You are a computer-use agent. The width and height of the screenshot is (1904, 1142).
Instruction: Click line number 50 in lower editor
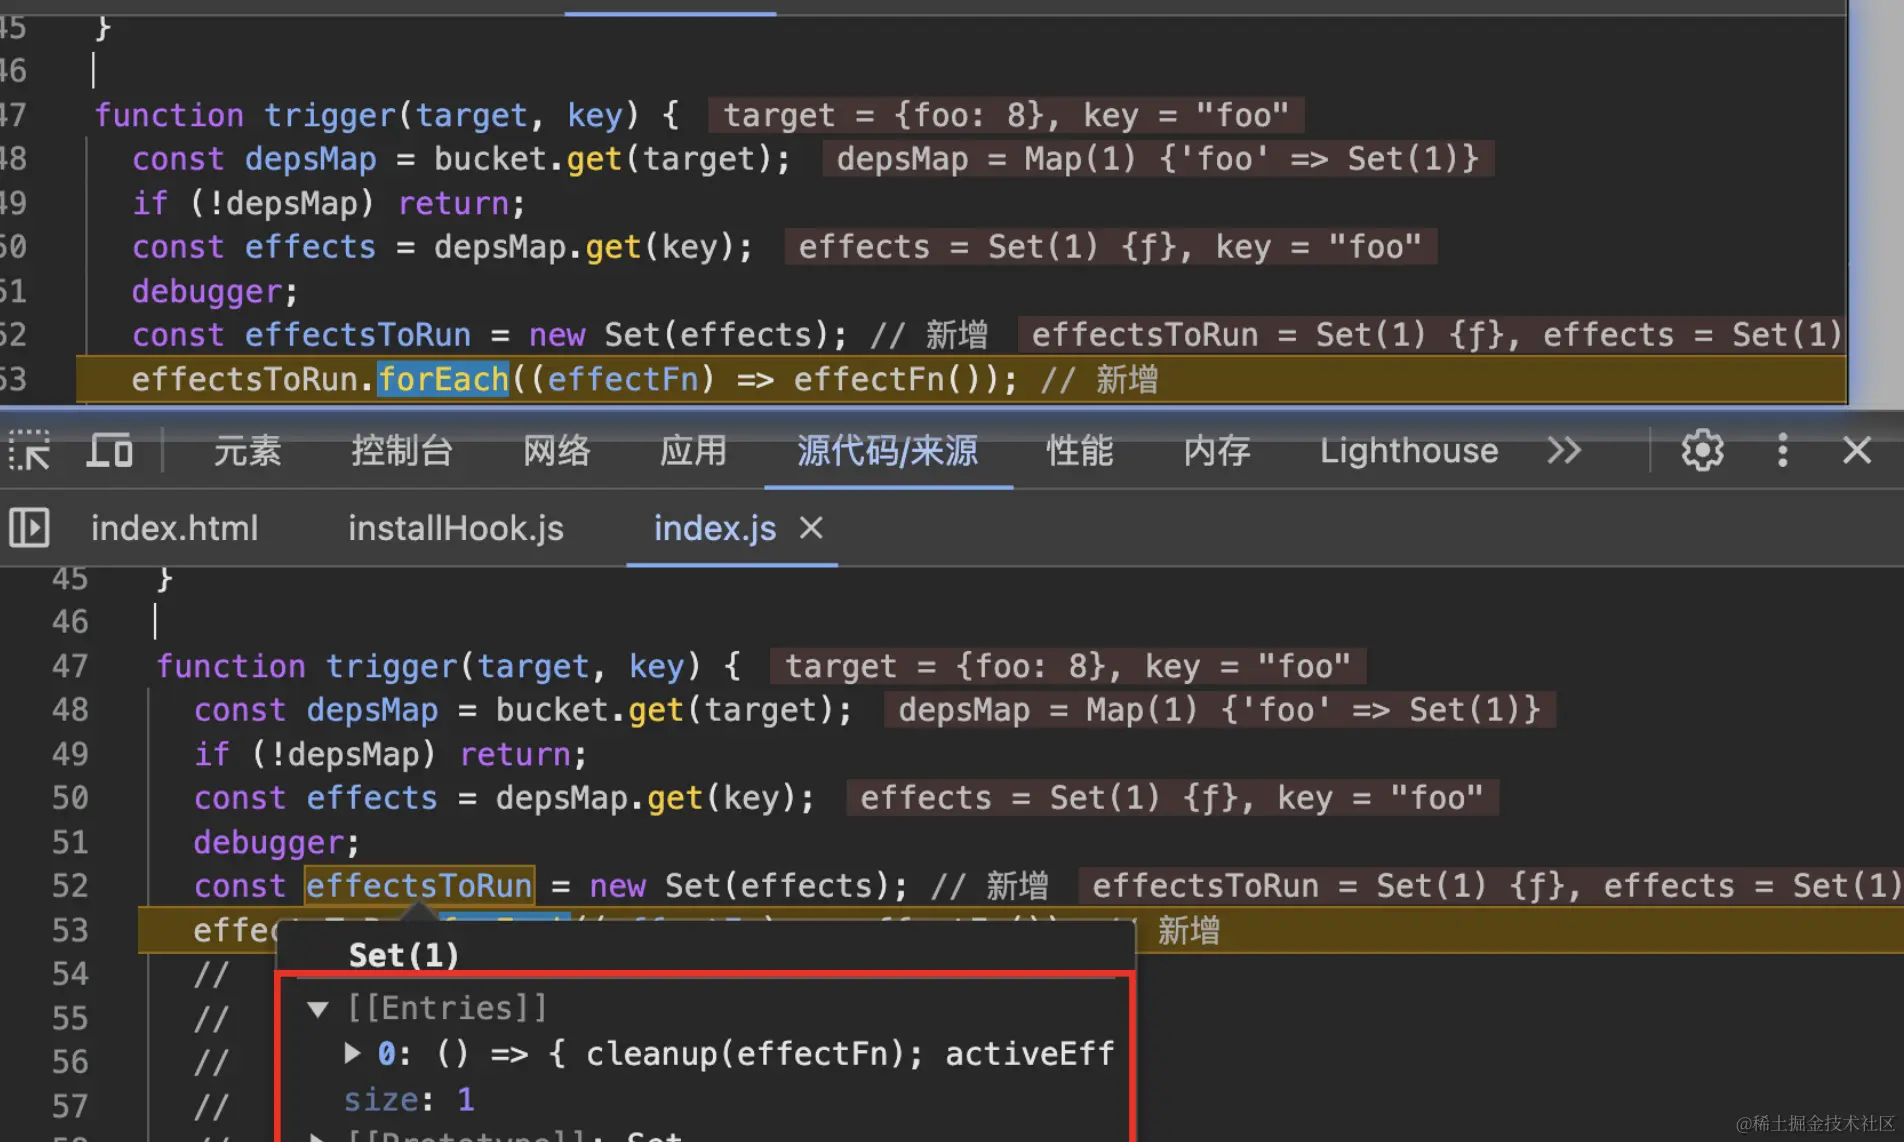click(70, 798)
